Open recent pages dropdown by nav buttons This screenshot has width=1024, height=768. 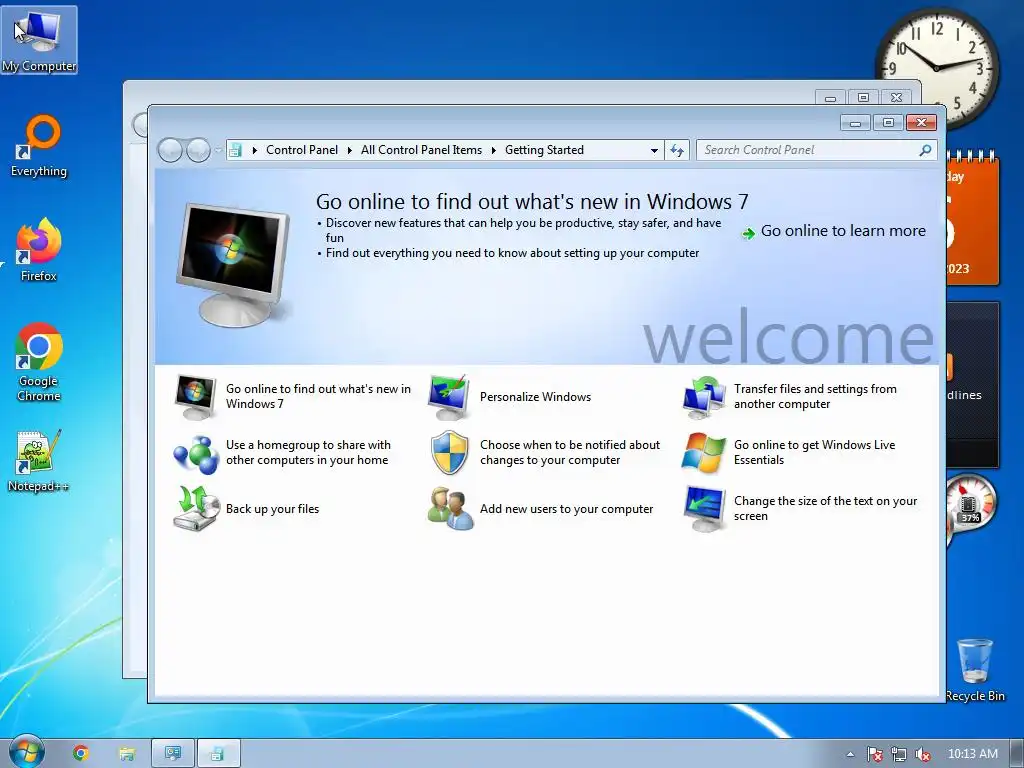coord(218,150)
